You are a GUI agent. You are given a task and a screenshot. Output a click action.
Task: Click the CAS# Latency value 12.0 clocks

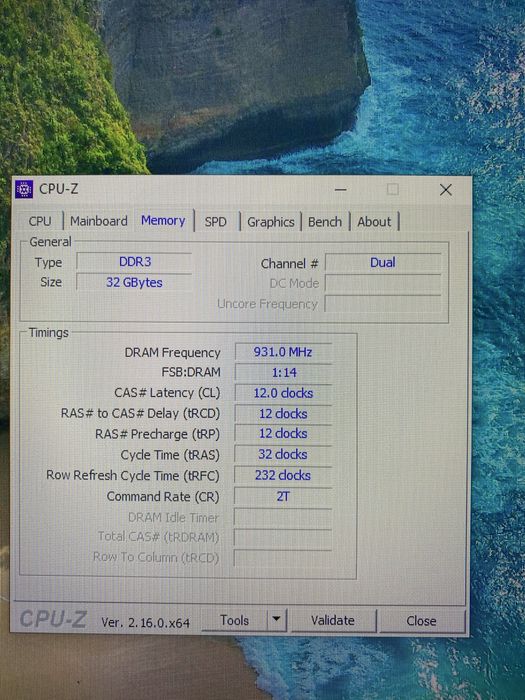pyautogui.click(x=283, y=393)
